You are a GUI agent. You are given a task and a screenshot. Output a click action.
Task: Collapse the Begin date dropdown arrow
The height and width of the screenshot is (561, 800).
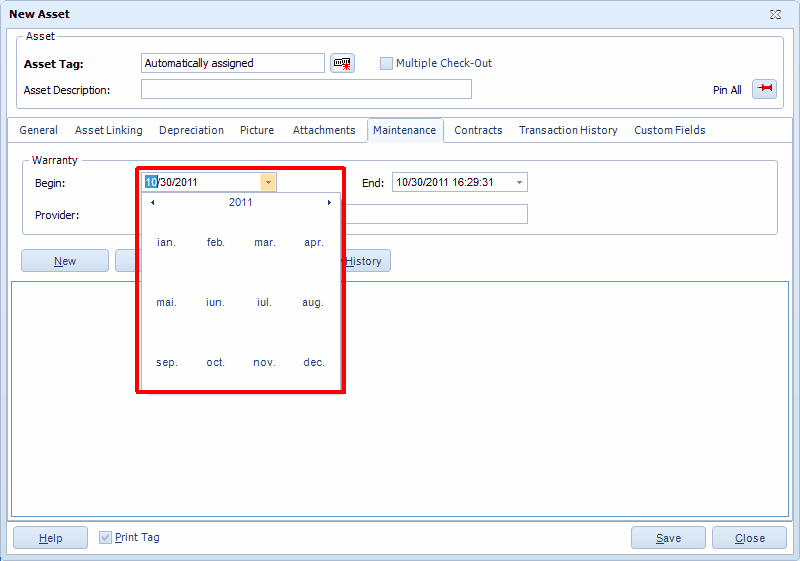[x=268, y=182]
